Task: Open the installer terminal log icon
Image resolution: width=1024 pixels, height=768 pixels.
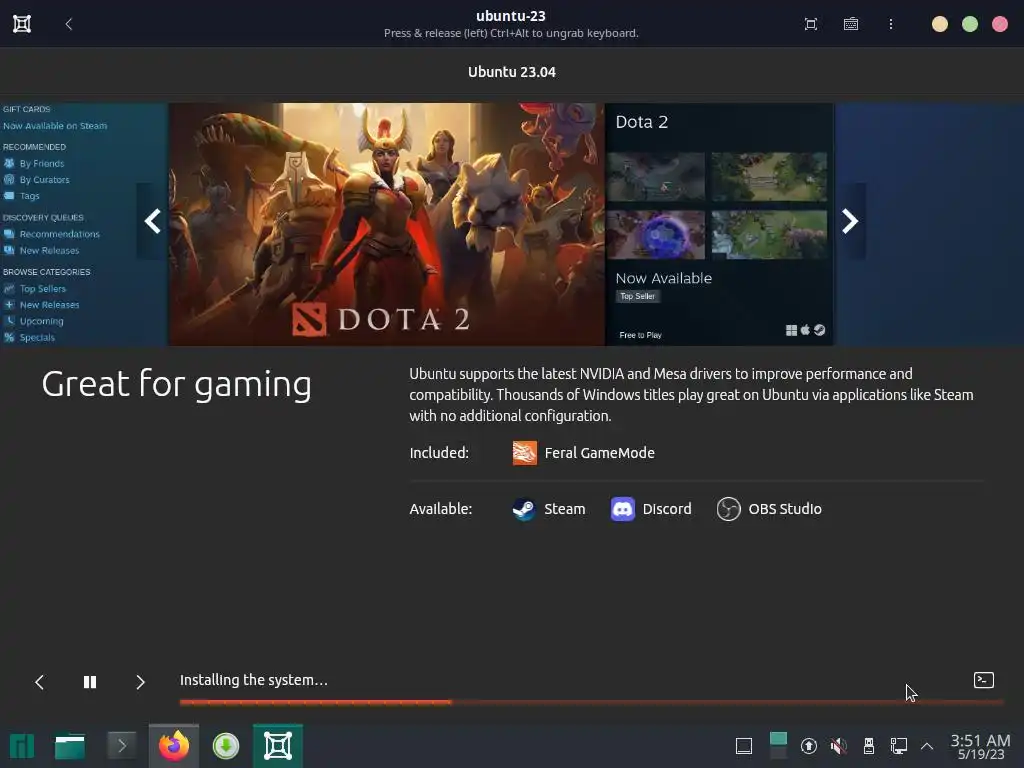Action: pos(984,680)
